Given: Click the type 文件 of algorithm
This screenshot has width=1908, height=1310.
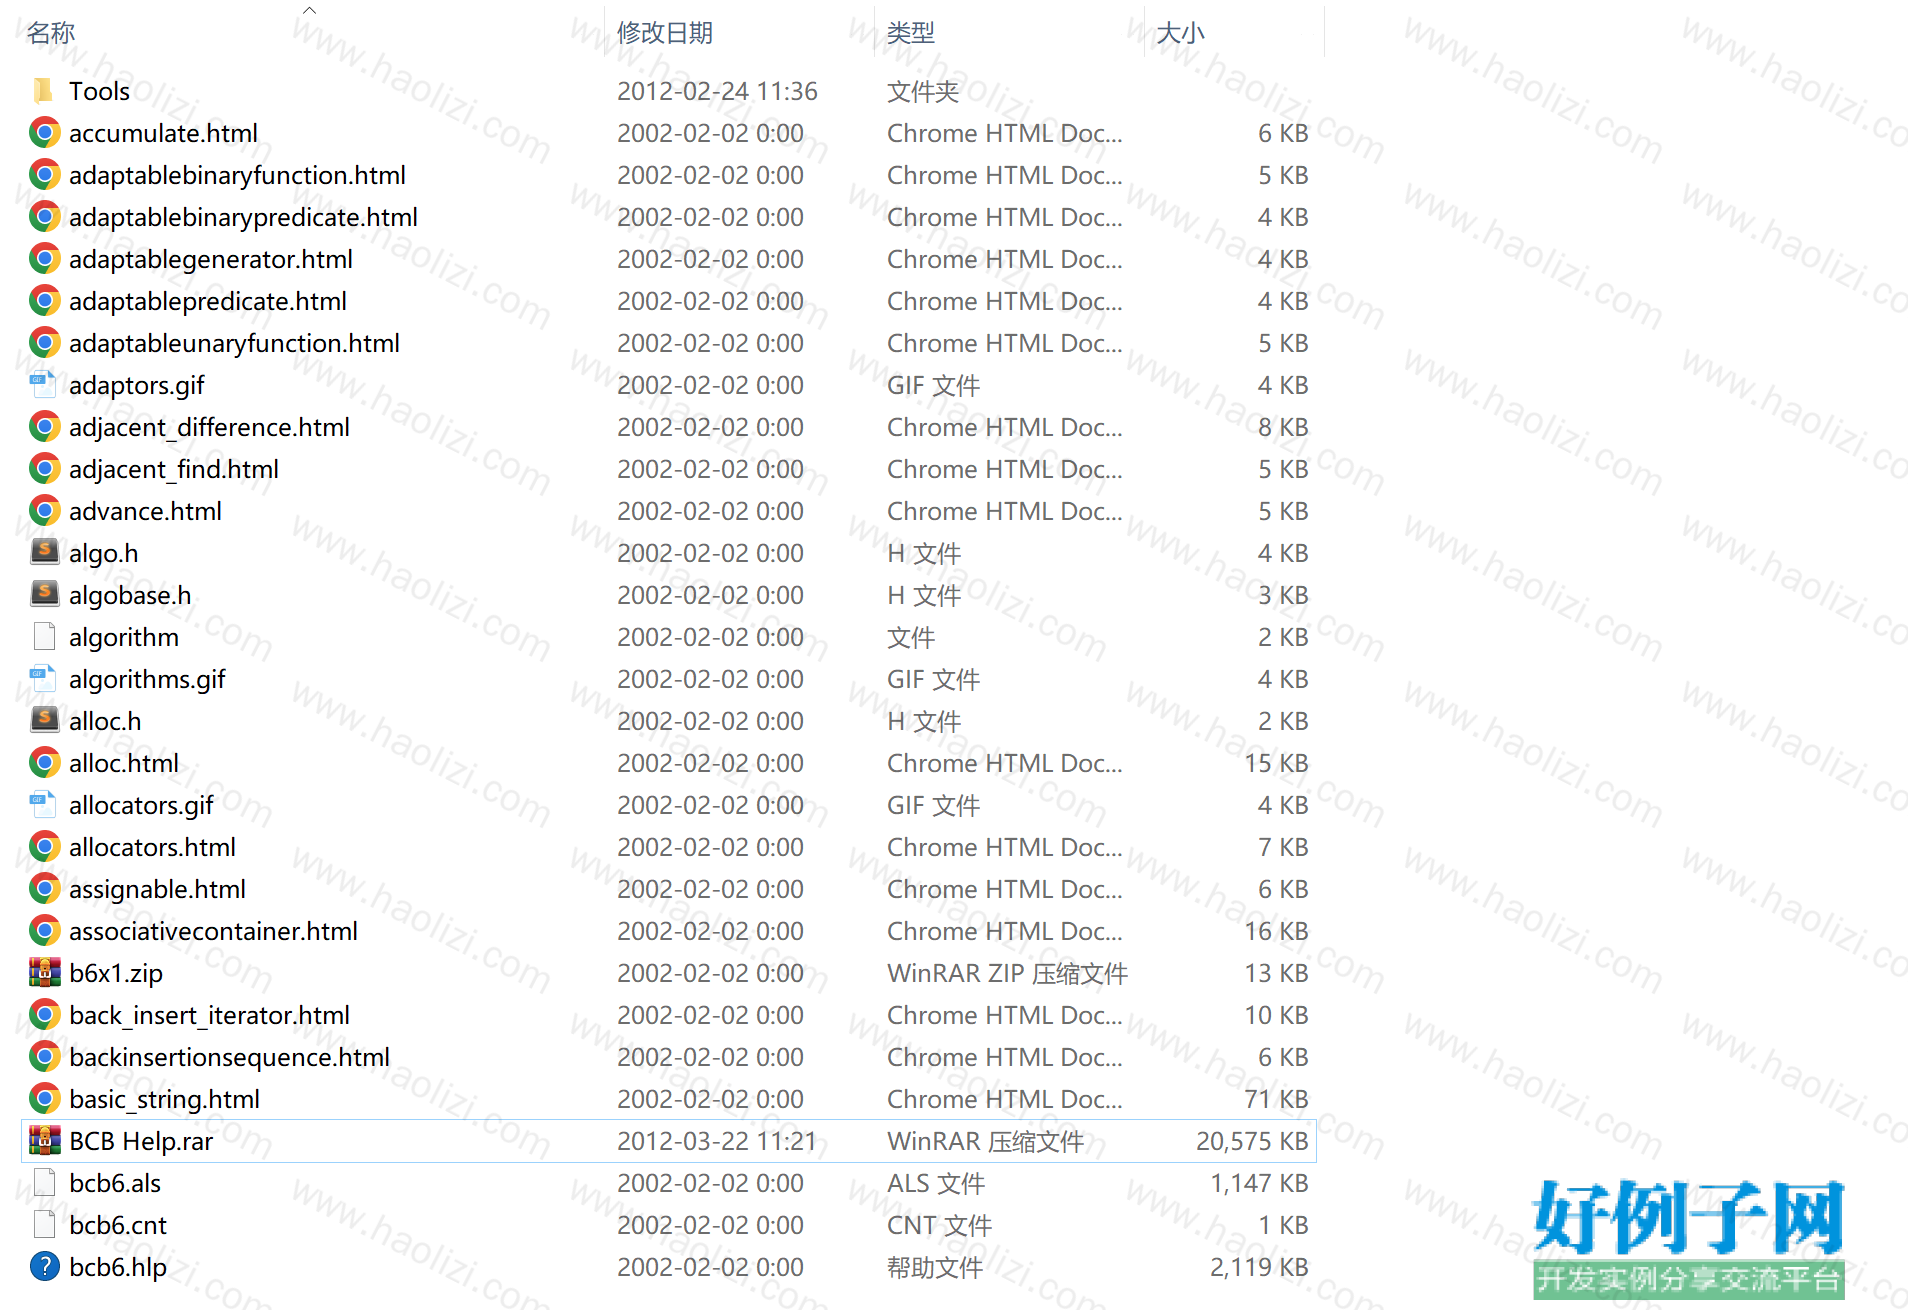Looking at the screenshot, I should point(911,637).
